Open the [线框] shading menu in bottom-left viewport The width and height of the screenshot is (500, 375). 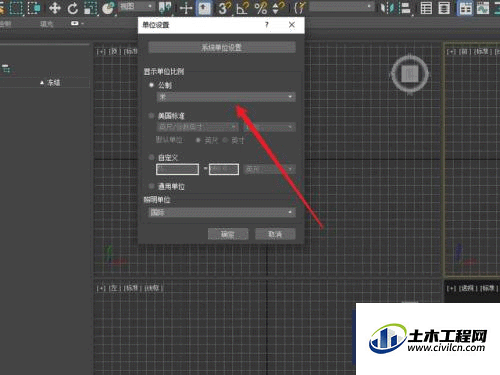tap(153, 288)
